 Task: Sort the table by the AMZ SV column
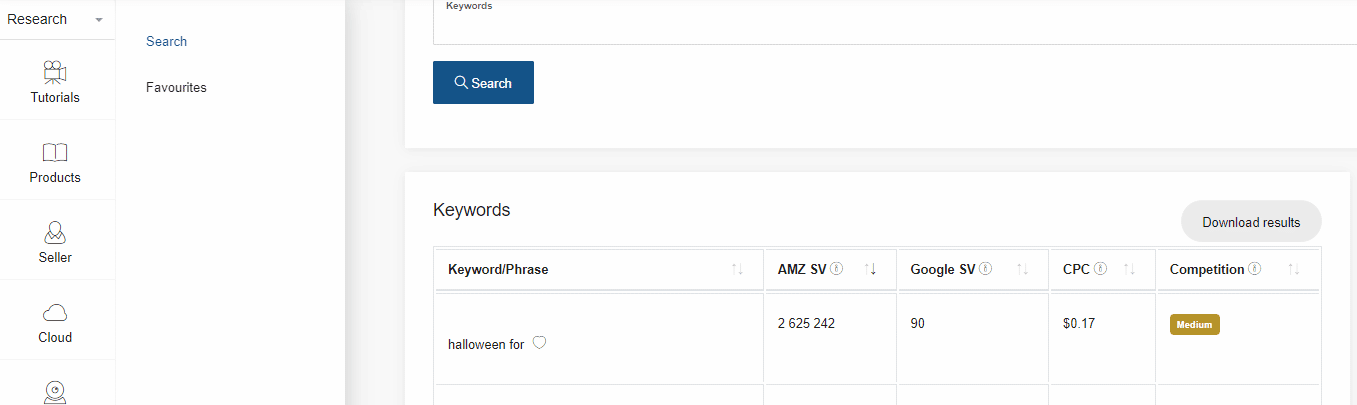(x=870, y=269)
